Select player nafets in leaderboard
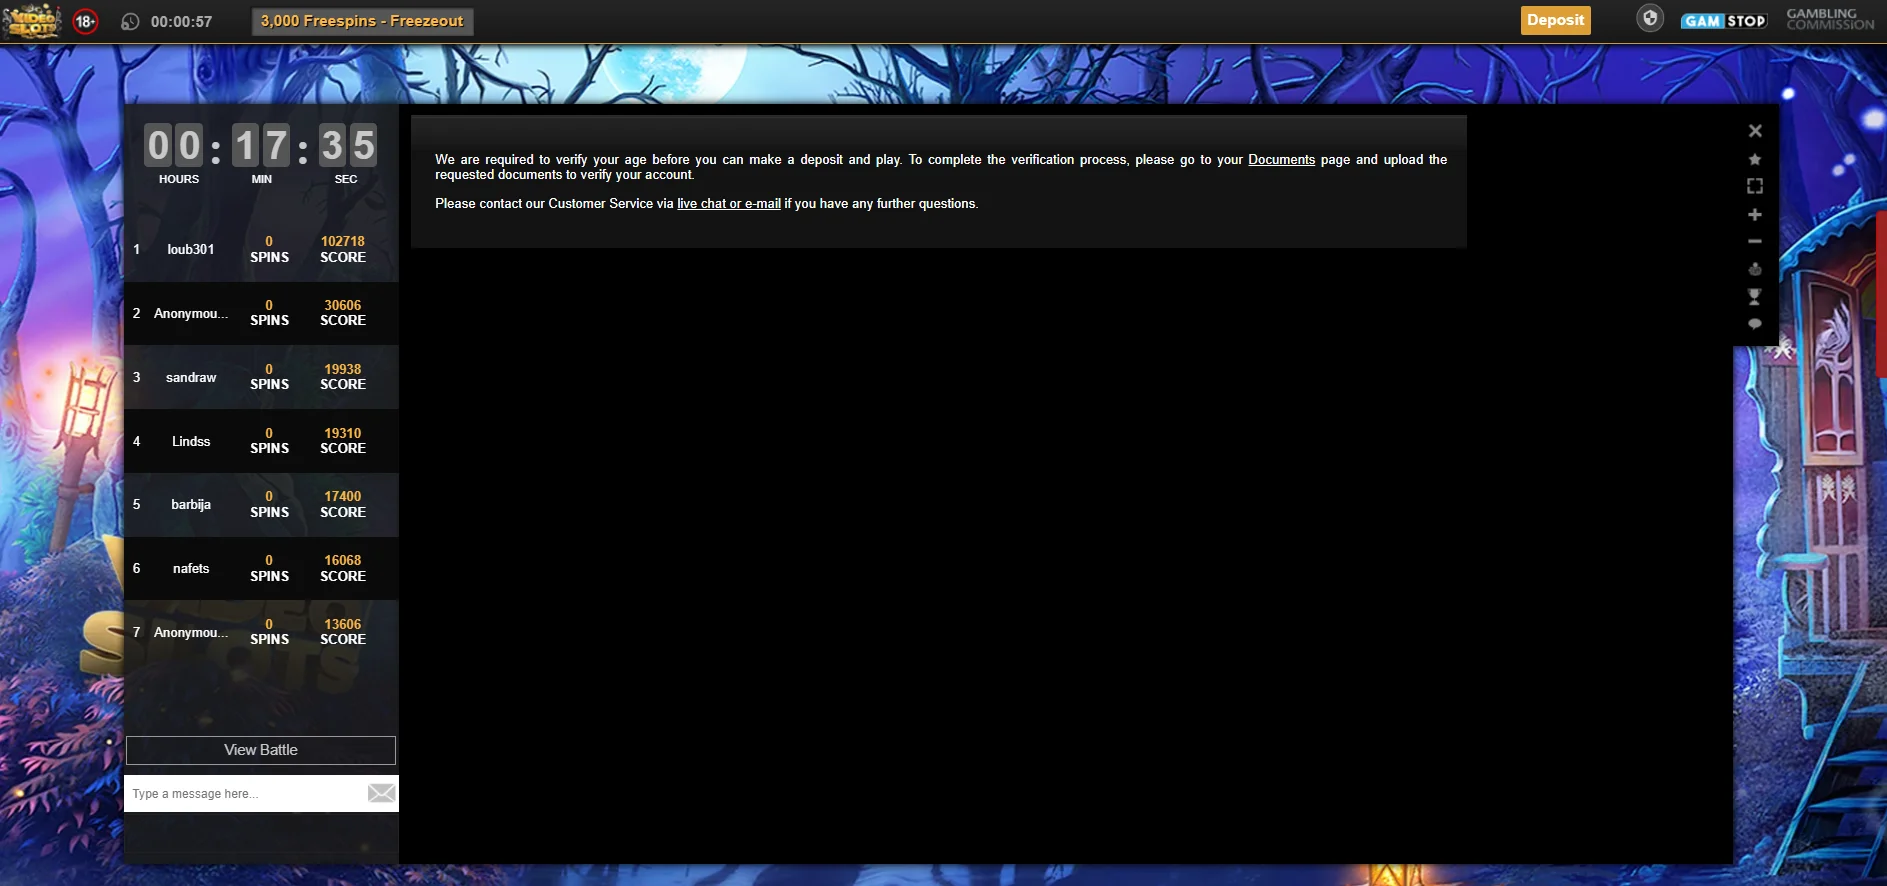The height and width of the screenshot is (886, 1887). [x=191, y=569]
